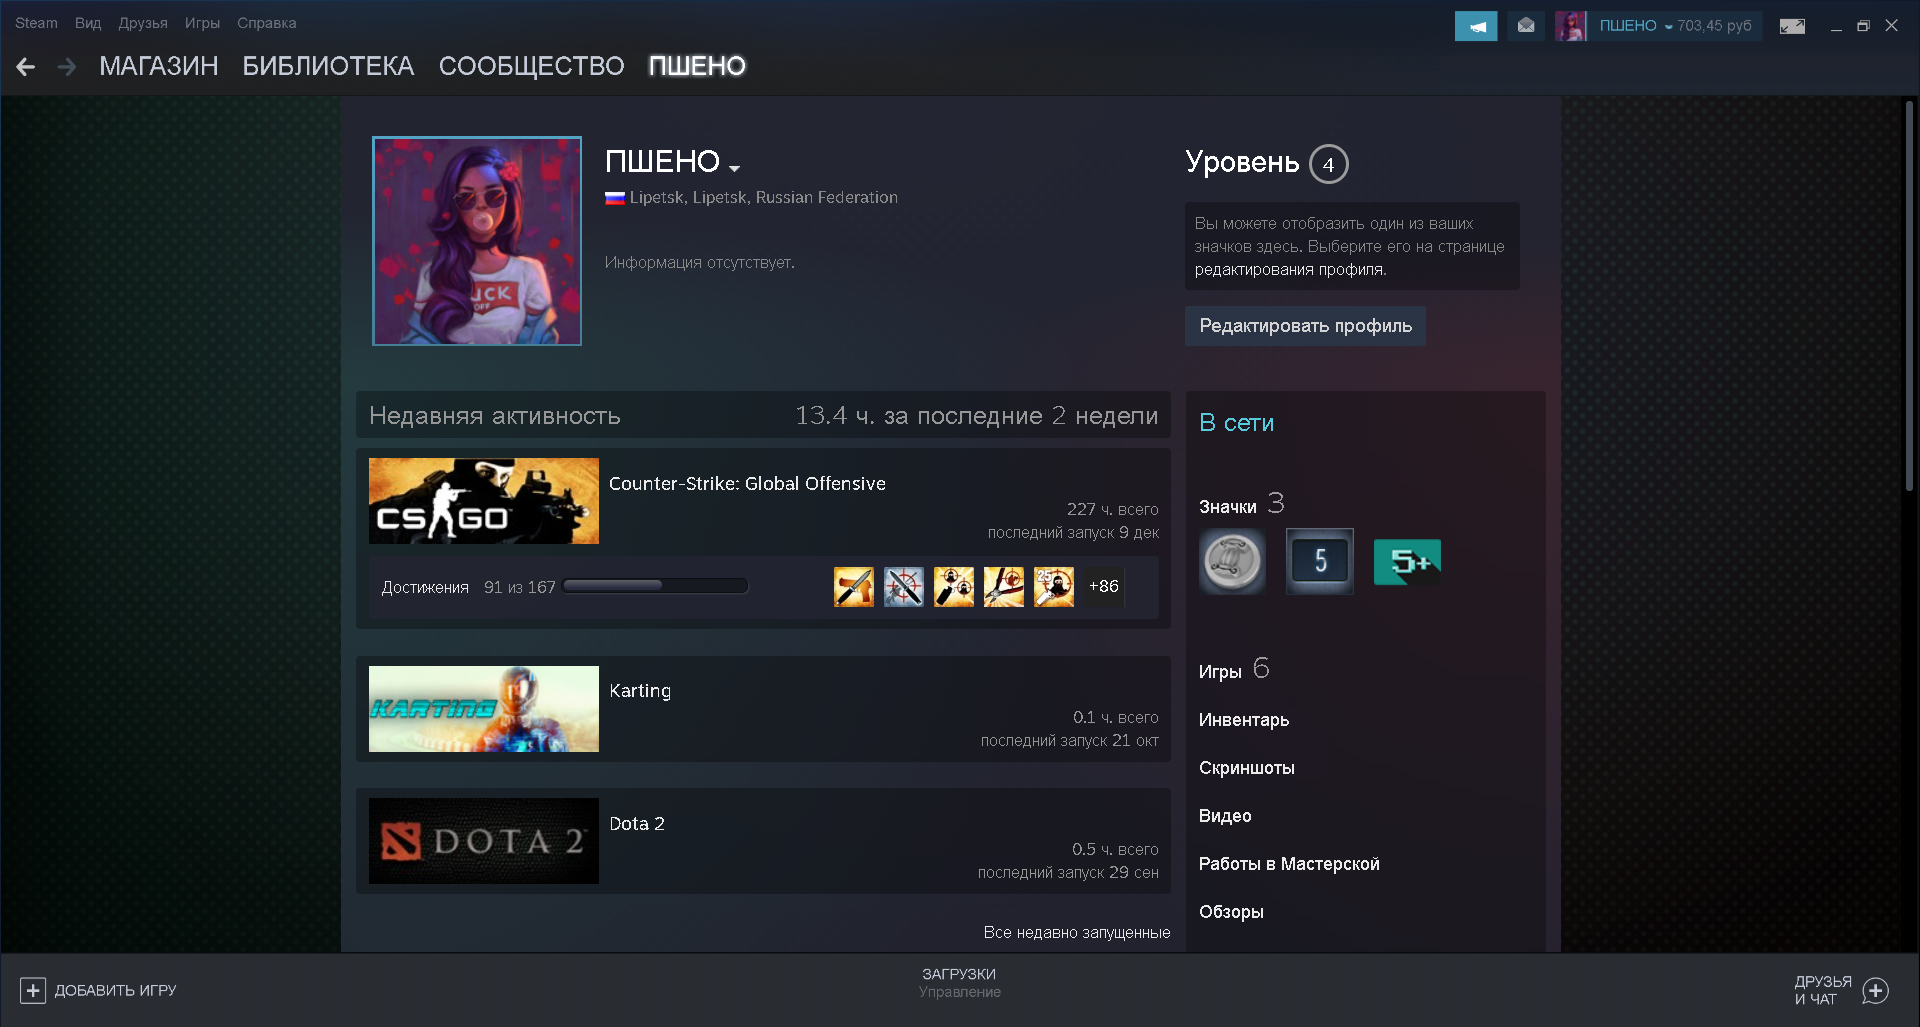Viewport: 1920px width, 1027px height.
Task: Open the announcements megaphone icon
Action: pos(1476,26)
